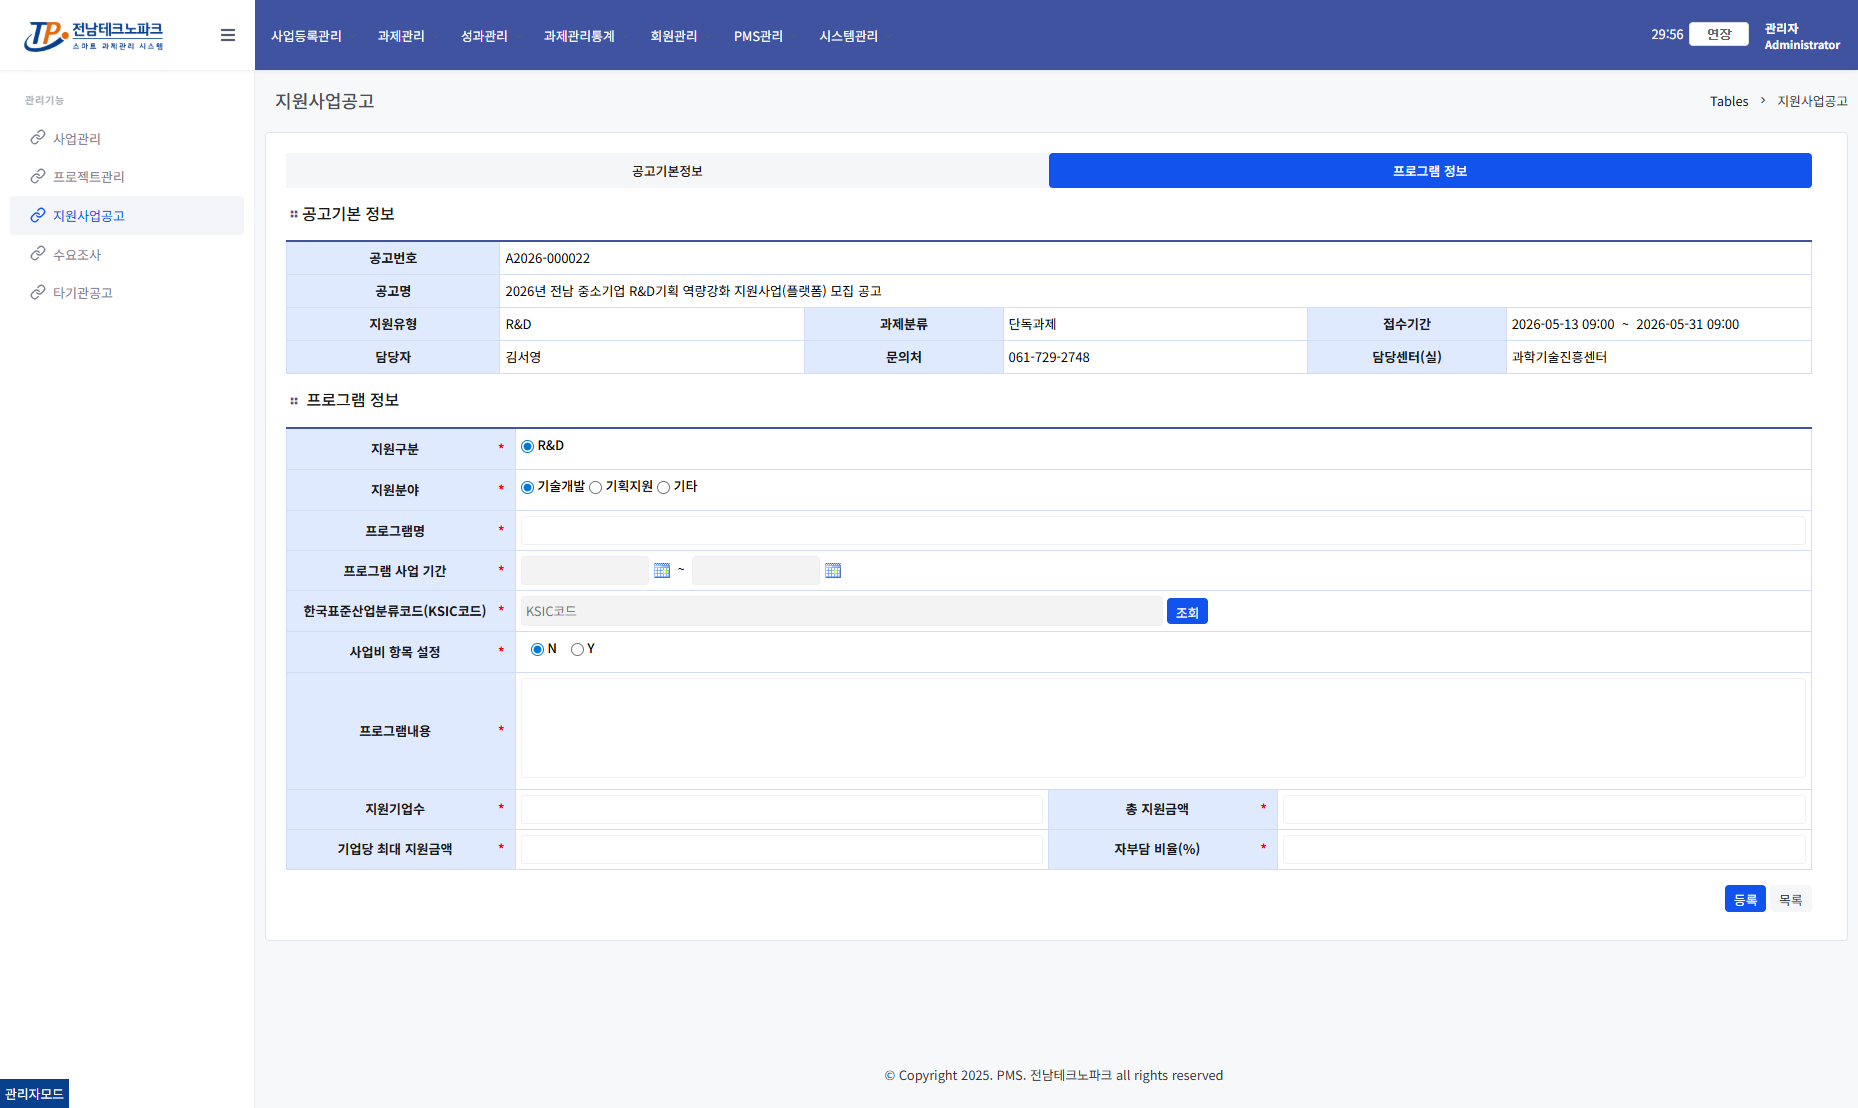Focus the 프로그램명 input field
Image resolution: width=1858 pixels, height=1108 pixels.
[x=1163, y=530]
